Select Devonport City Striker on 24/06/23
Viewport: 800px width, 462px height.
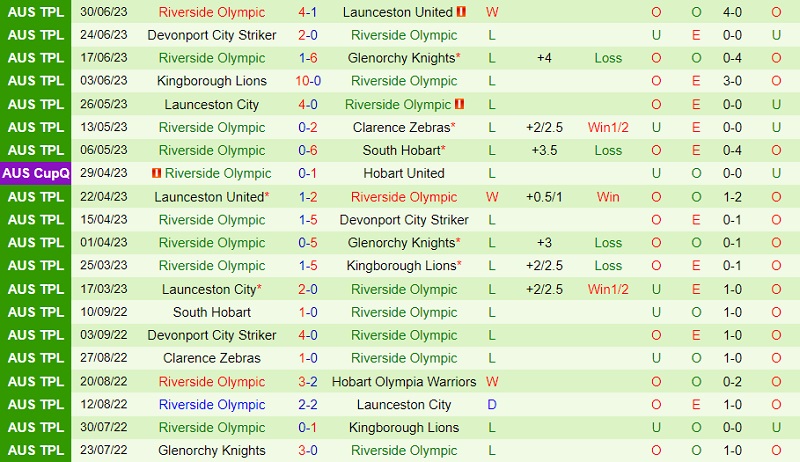click(211, 35)
